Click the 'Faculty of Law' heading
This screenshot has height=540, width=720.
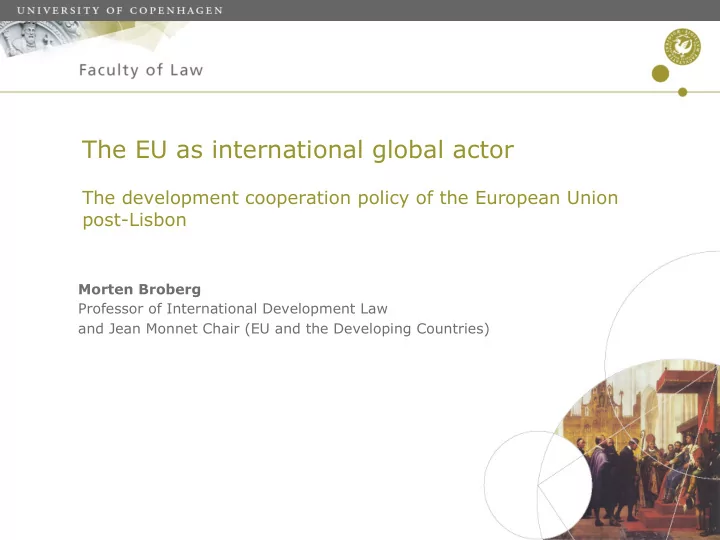click(x=141, y=70)
